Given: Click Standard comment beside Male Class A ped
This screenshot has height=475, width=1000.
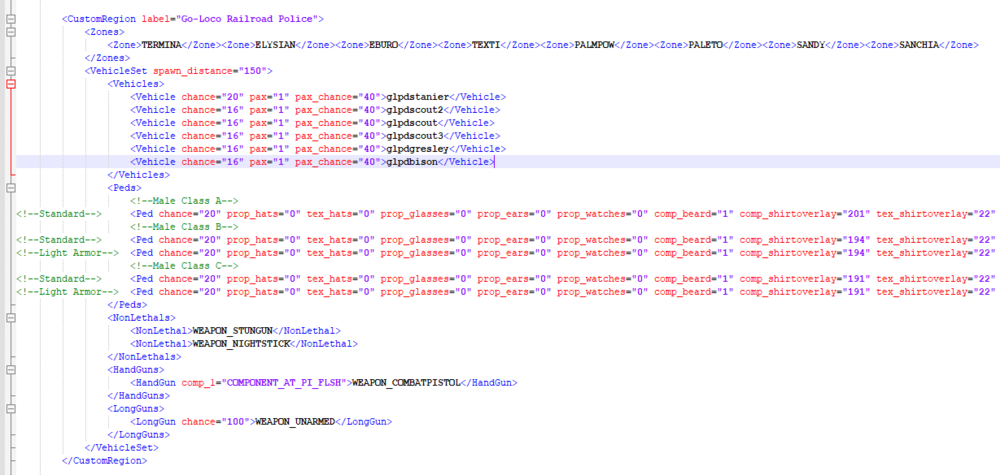Looking at the screenshot, I should pos(59,214).
